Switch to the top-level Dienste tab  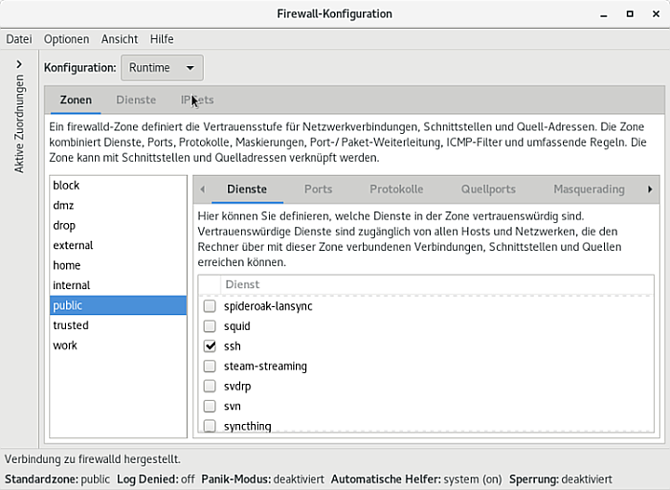pos(136,100)
